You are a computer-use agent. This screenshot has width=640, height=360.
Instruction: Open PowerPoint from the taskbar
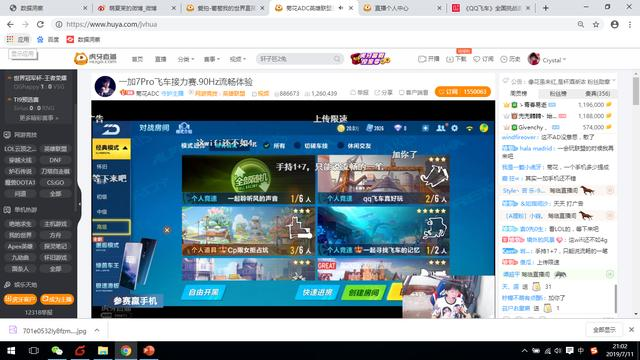149,351
